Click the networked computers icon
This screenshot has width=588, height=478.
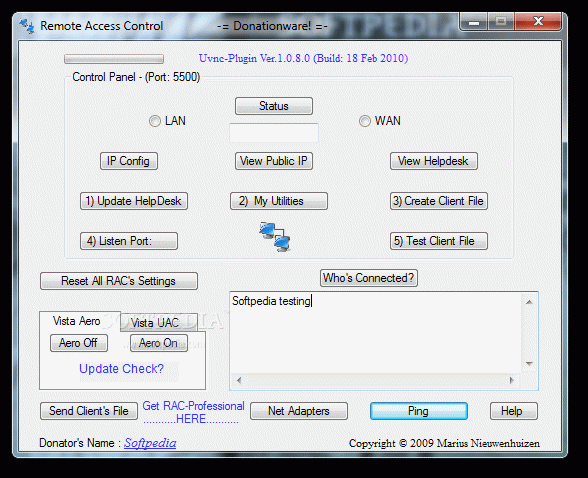pyautogui.click(x=274, y=237)
